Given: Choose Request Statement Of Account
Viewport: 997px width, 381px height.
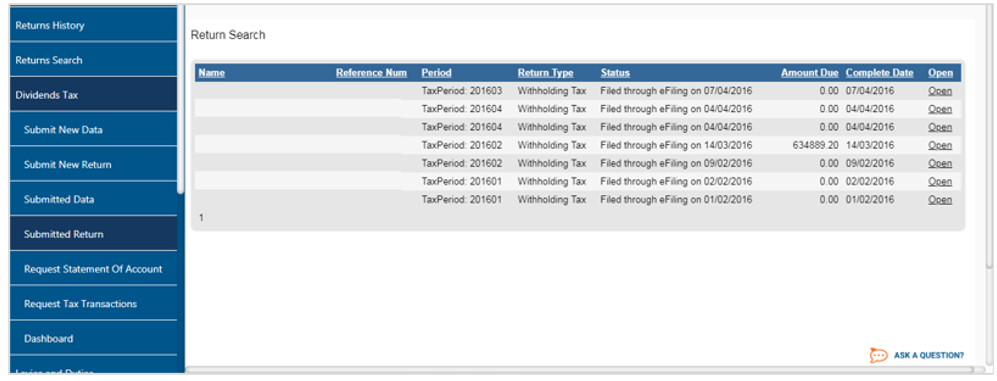Looking at the screenshot, I should point(93,269).
